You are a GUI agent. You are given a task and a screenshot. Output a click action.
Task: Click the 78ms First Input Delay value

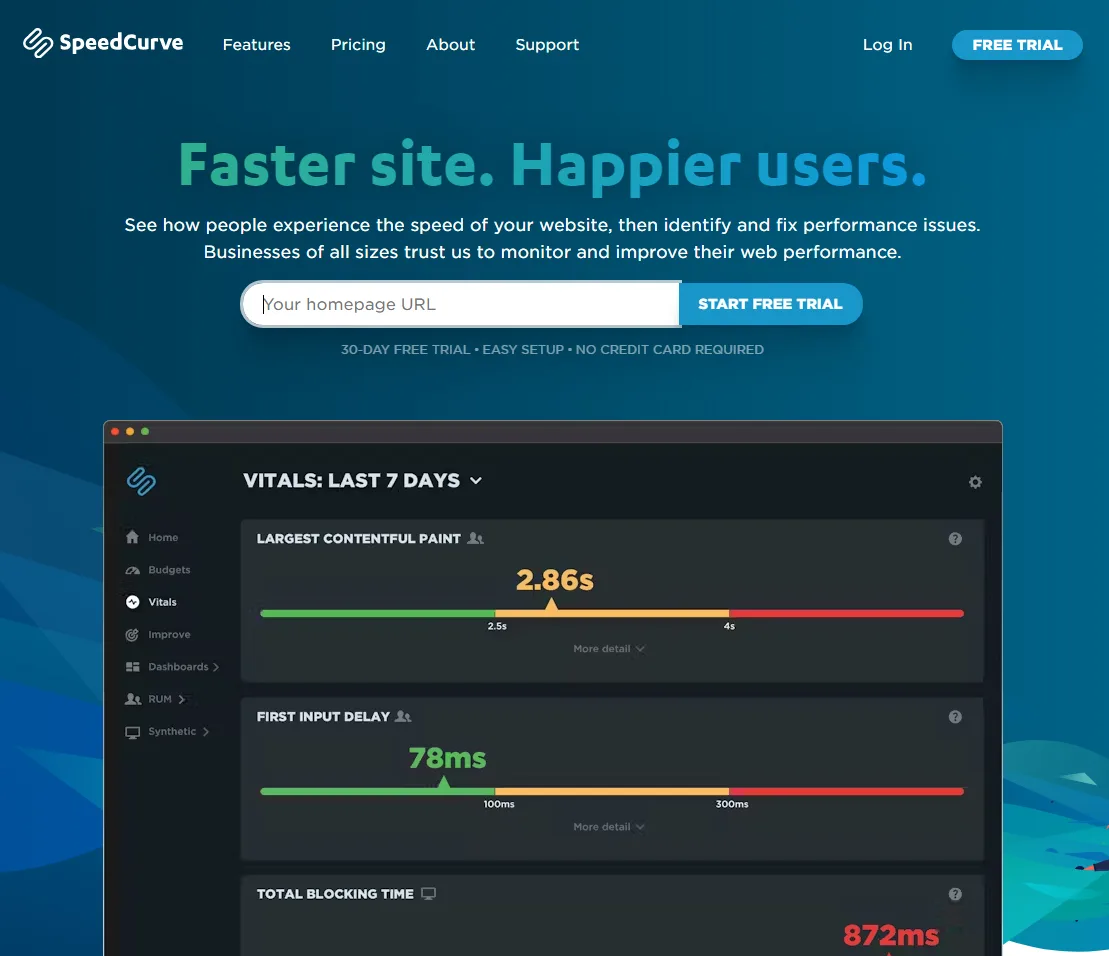click(x=448, y=758)
